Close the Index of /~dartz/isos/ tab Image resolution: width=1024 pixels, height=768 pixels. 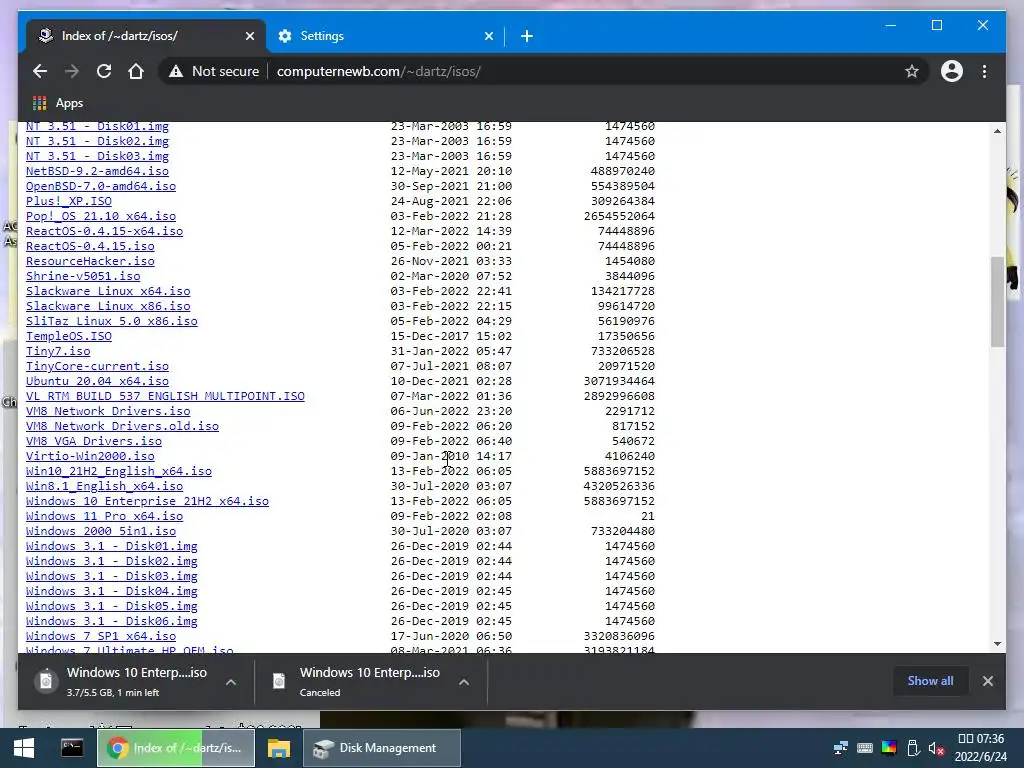point(249,37)
